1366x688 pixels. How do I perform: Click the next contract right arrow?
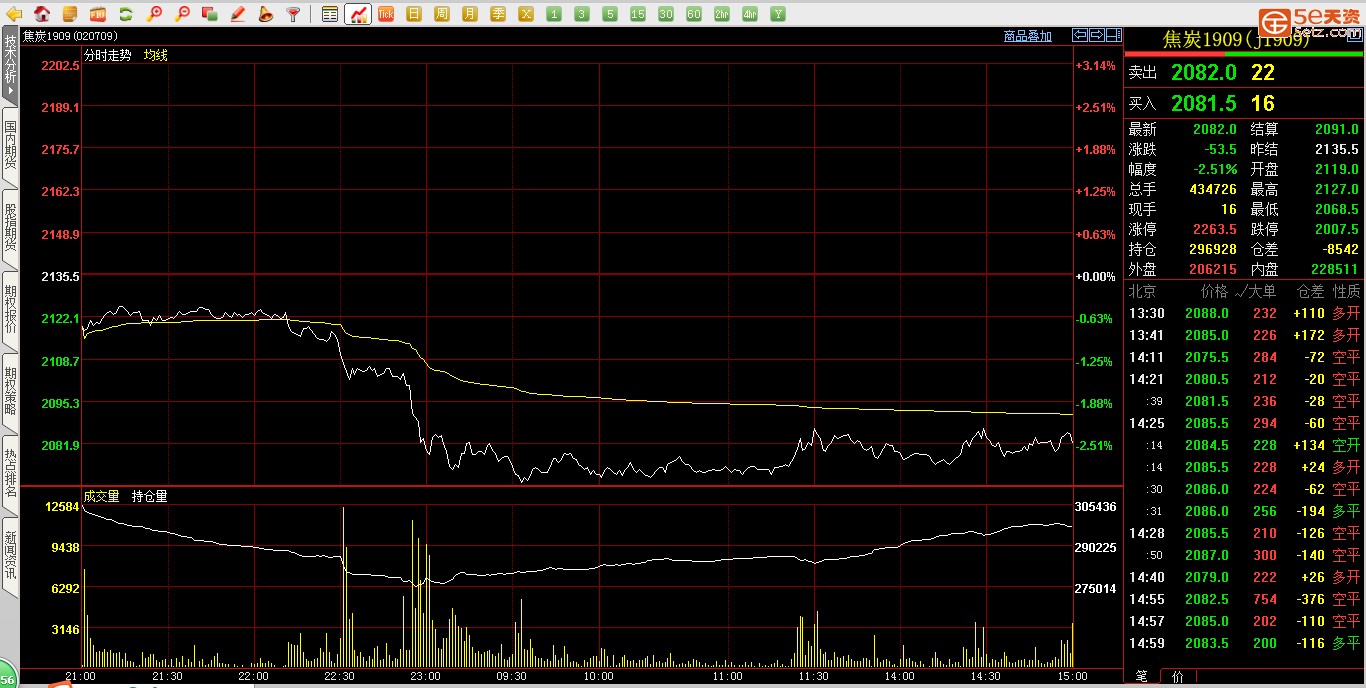pos(1097,35)
